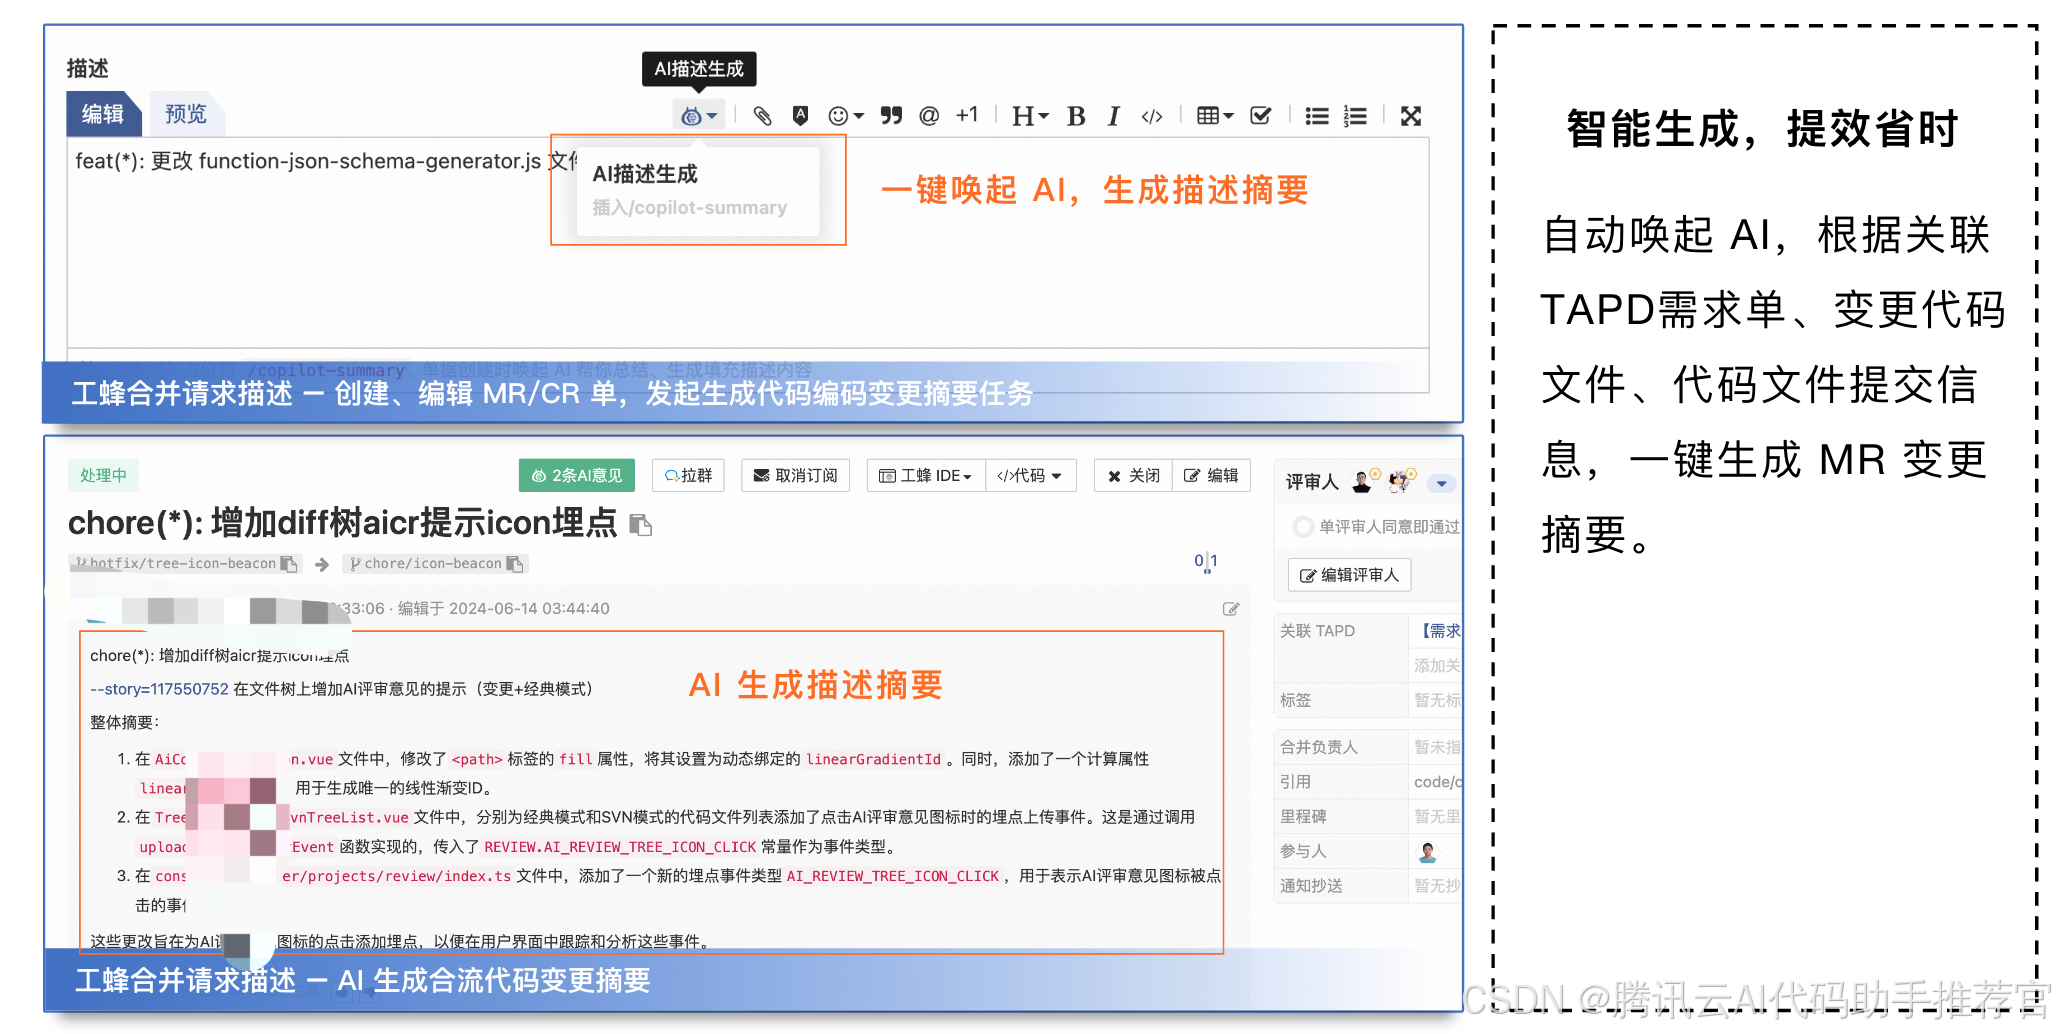Click the 里程碑 label
Screen dimensions: 2058x1034
1303,817
